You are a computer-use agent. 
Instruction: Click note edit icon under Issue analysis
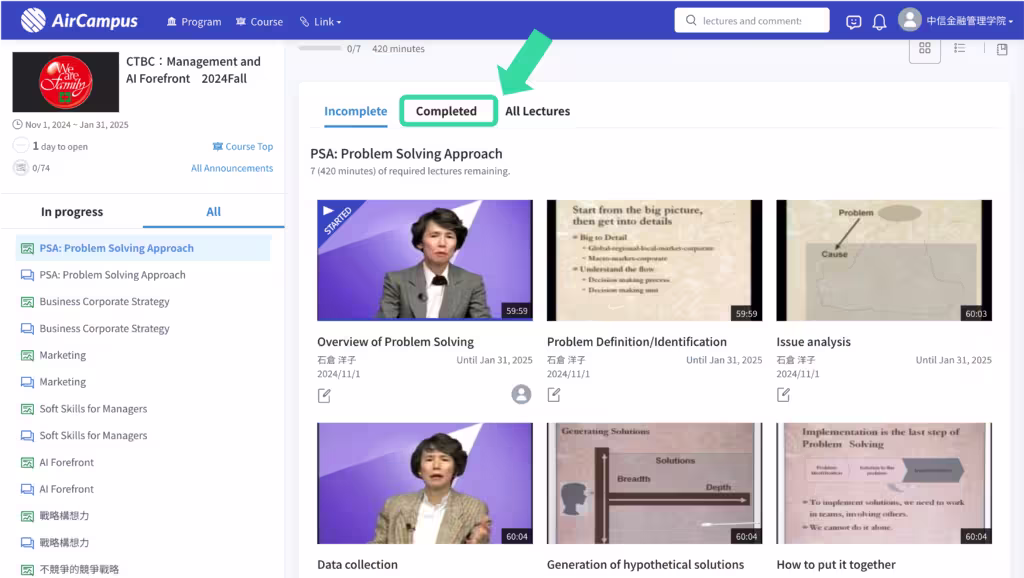pyautogui.click(x=783, y=394)
